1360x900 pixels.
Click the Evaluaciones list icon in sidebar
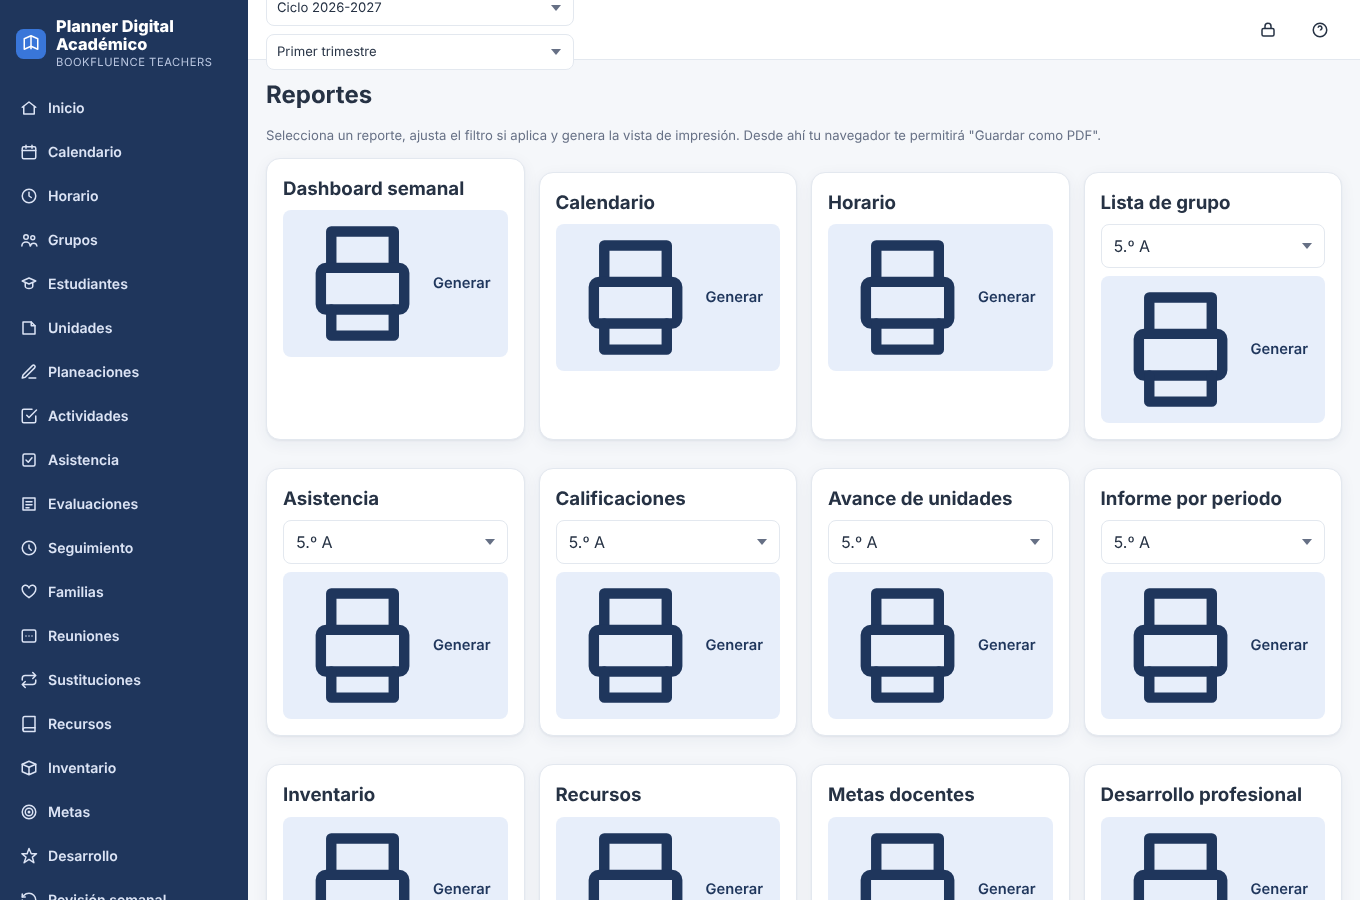tap(29, 504)
